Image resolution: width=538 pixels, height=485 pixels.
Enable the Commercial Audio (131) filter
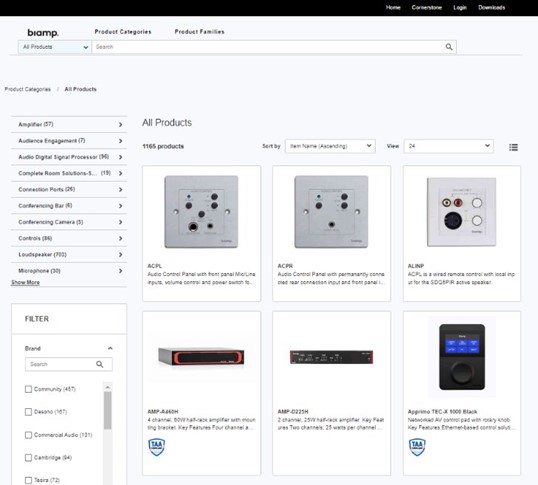[x=28, y=435]
